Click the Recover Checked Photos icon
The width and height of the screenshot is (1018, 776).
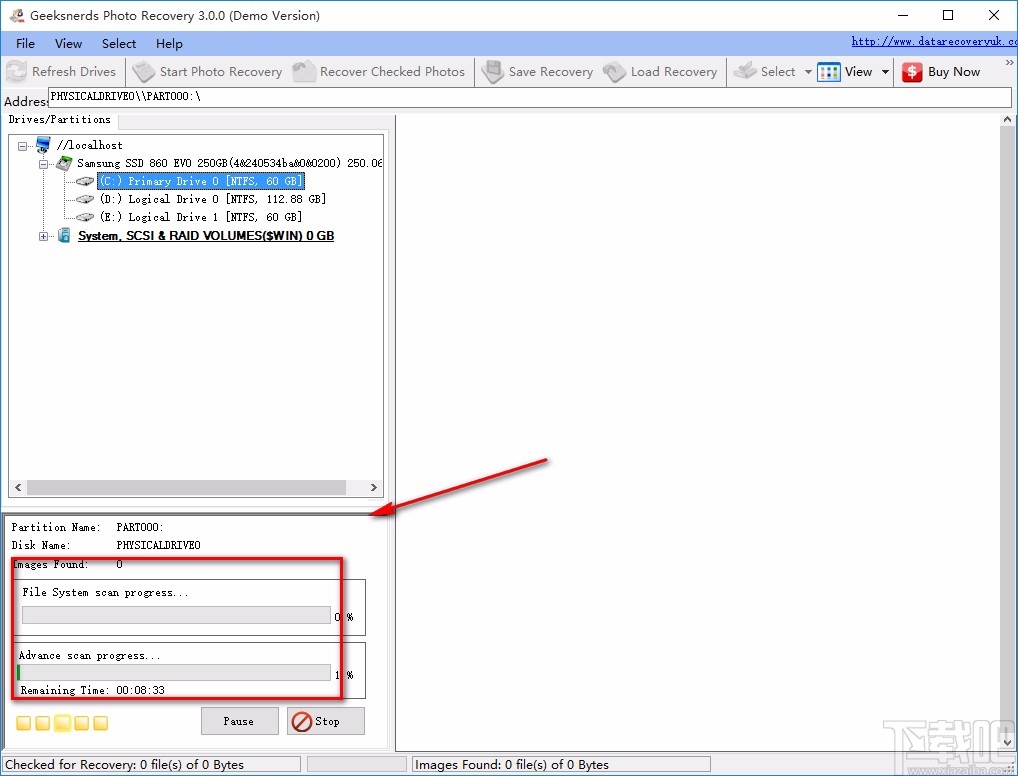click(x=304, y=71)
